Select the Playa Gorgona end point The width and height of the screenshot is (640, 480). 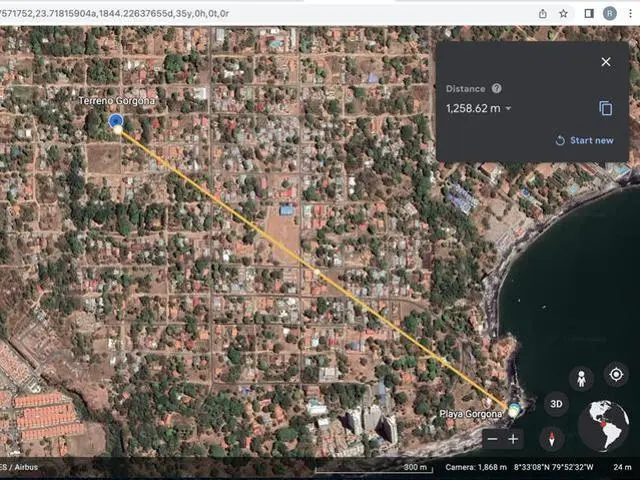tap(513, 410)
